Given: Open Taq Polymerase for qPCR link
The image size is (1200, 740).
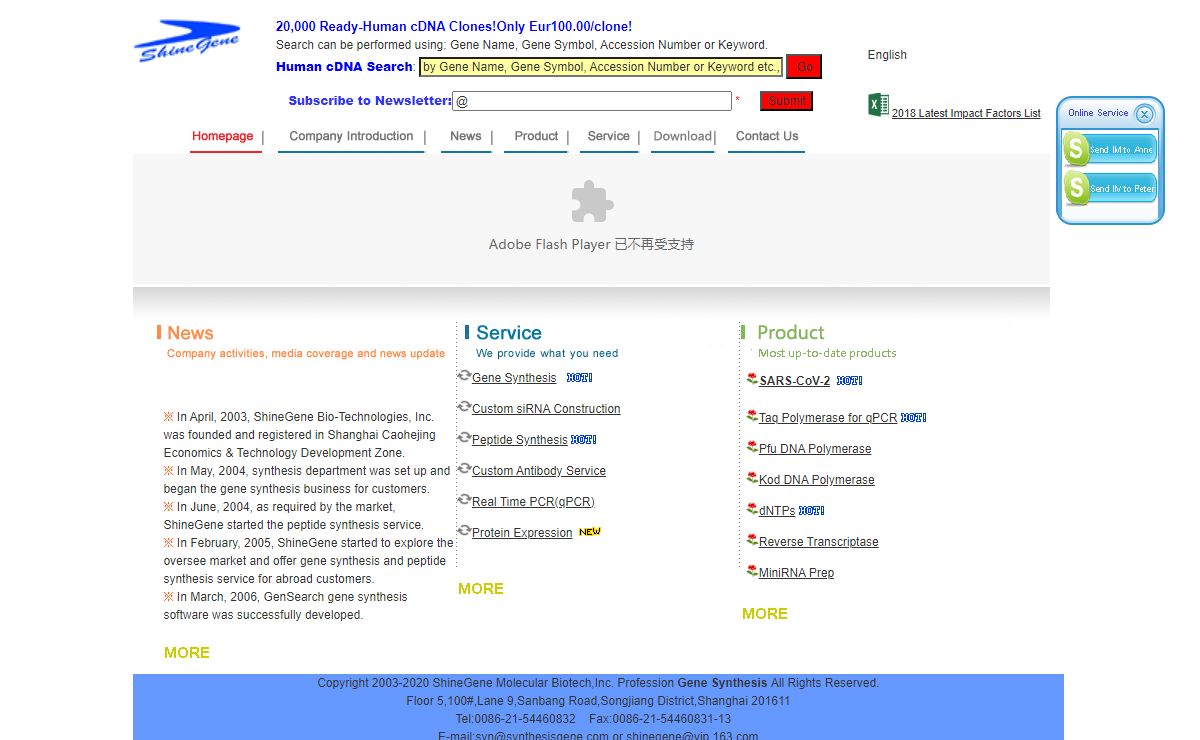Looking at the screenshot, I should coord(828,418).
